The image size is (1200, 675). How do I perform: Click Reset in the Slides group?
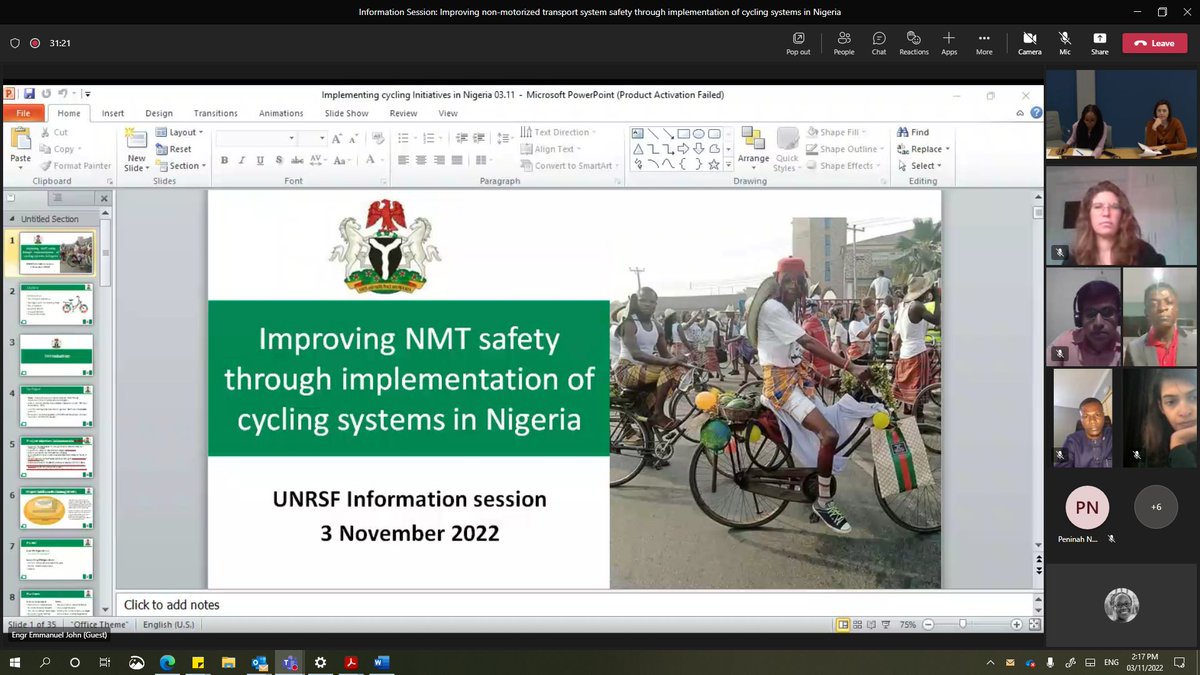click(x=174, y=149)
